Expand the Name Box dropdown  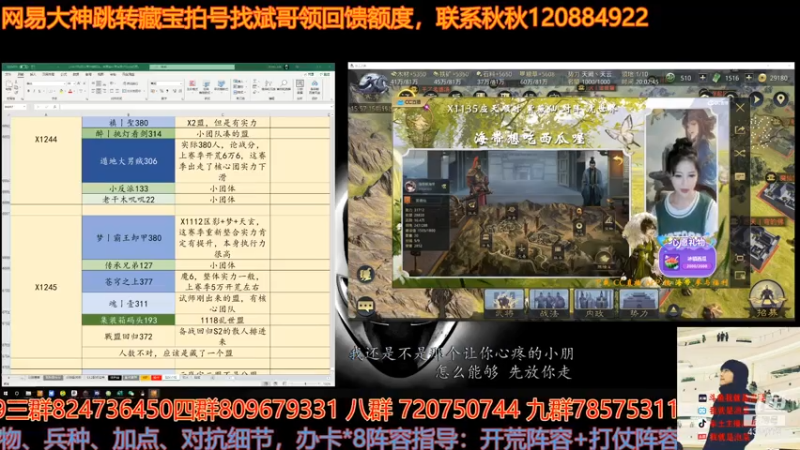point(24,107)
